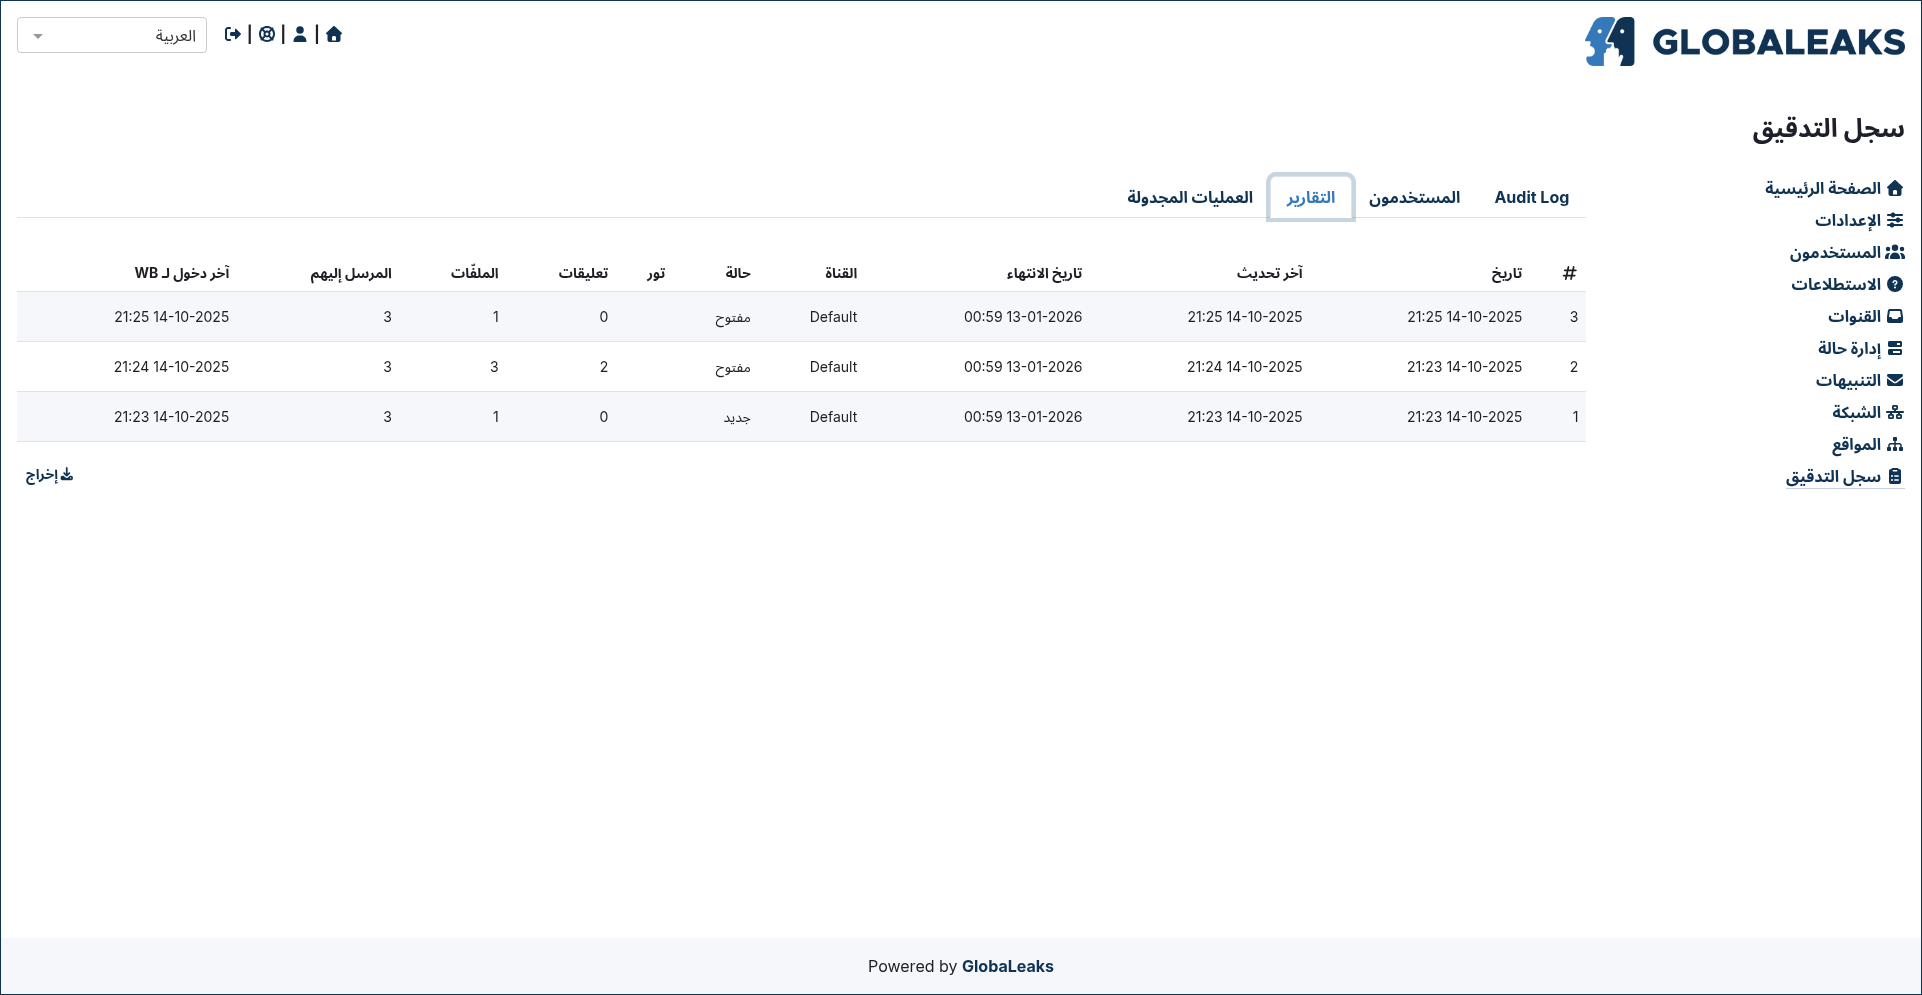Click the support lifebuoy icon
This screenshot has width=1922, height=995.
point(267,34)
